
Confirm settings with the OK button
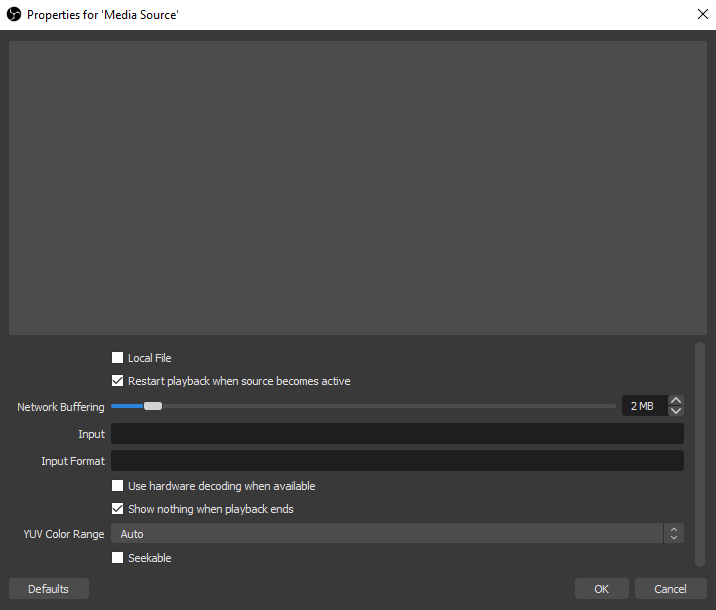tap(601, 589)
